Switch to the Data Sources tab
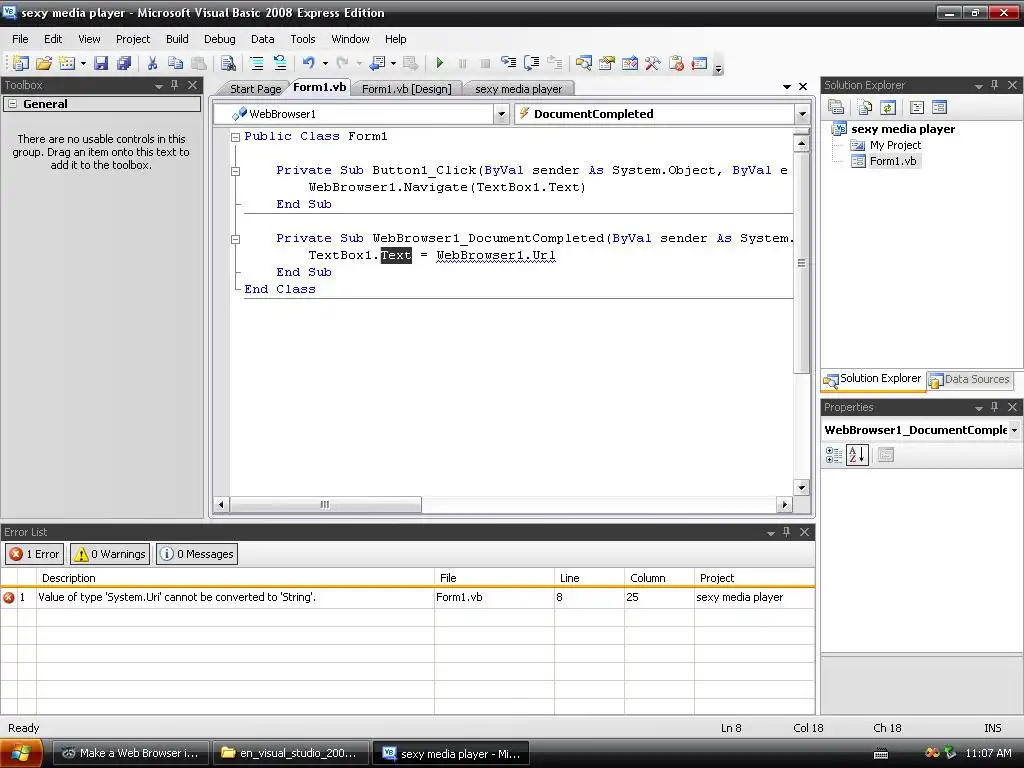Image resolution: width=1024 pixels, height=768 pixels. (x=970, y=379)
